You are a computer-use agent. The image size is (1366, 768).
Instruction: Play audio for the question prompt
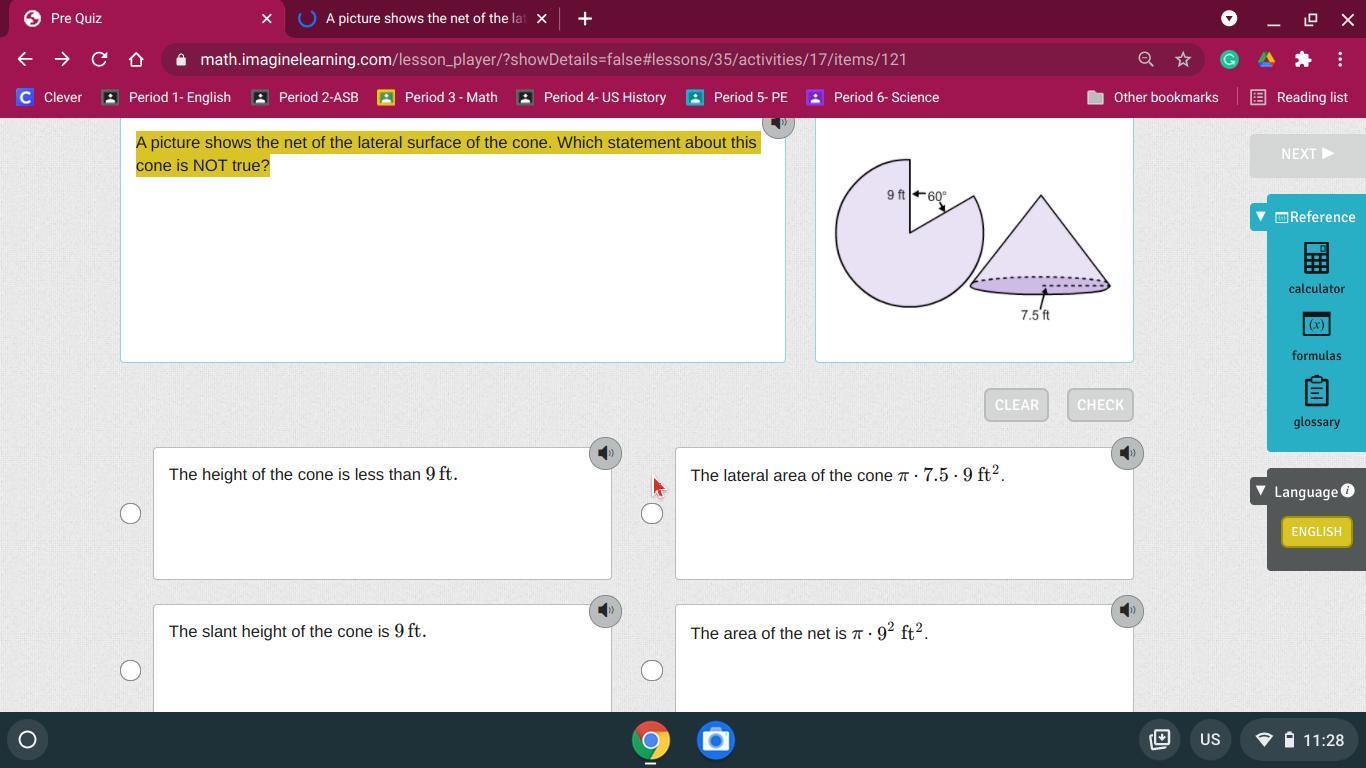point(778,123)
